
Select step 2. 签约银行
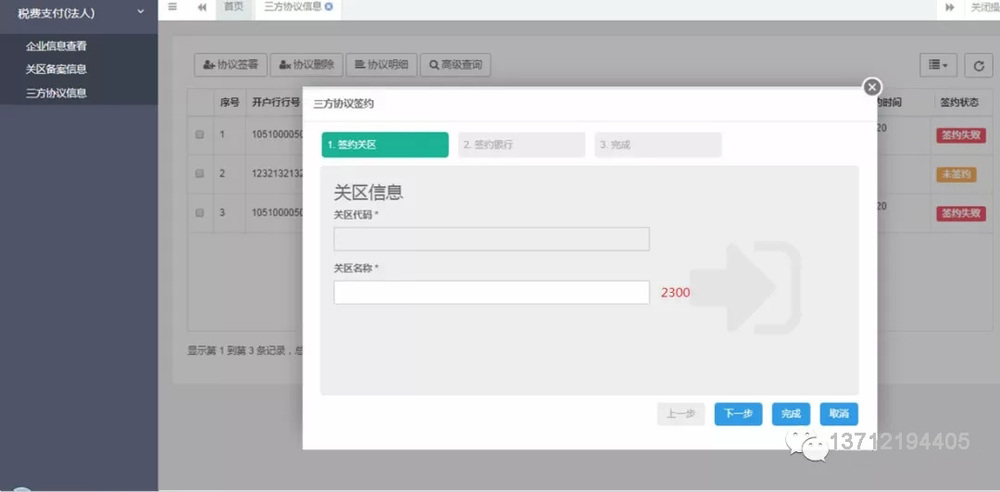521,145
